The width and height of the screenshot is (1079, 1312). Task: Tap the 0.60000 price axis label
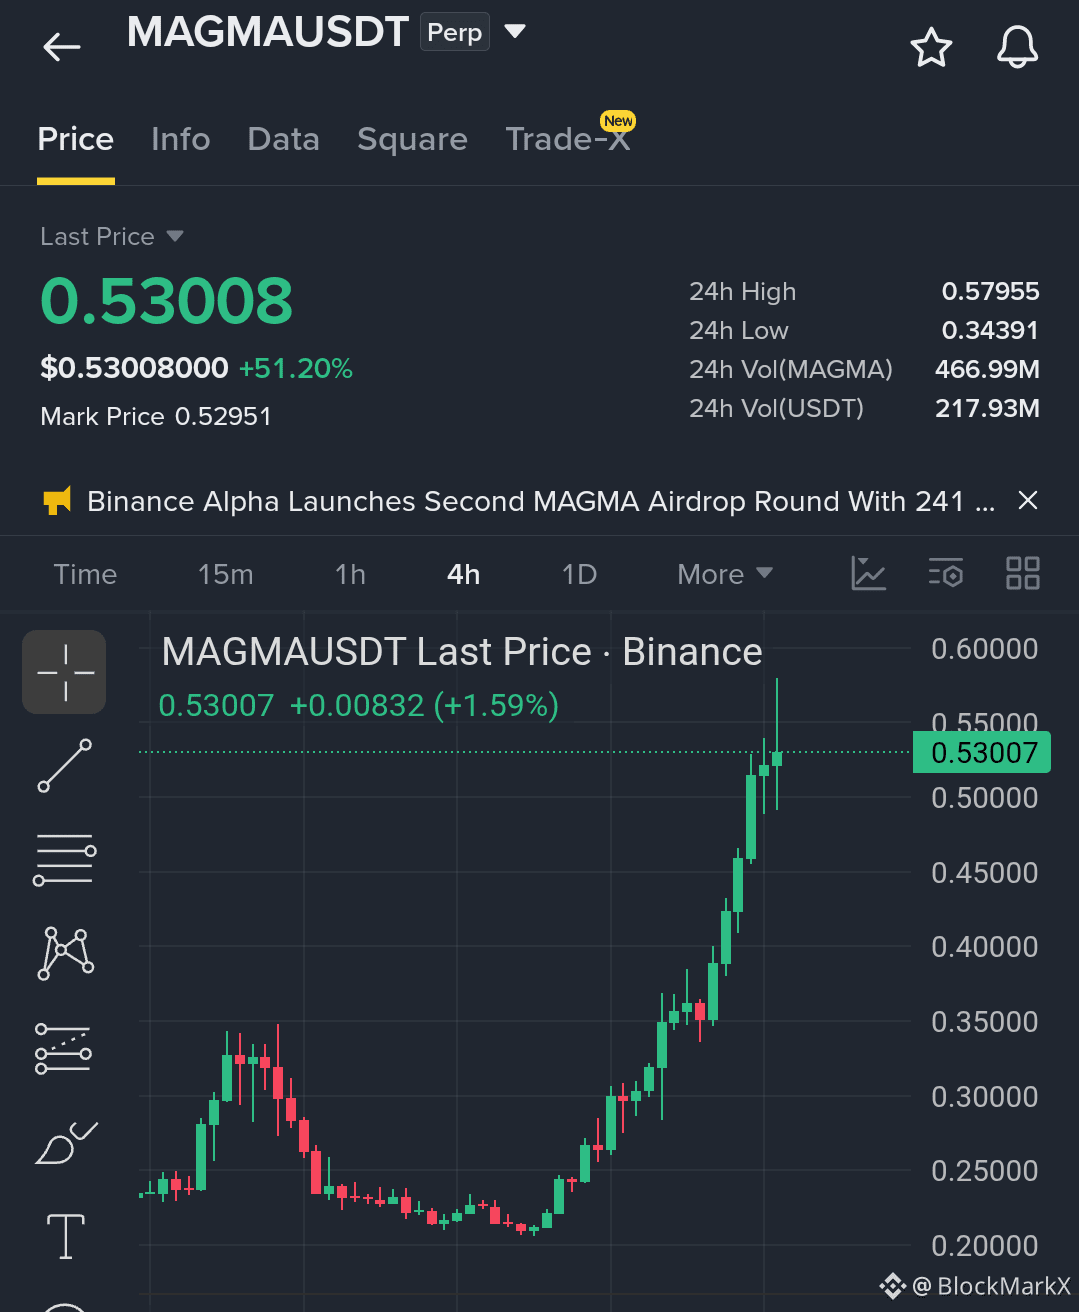pyautogui.click(x=984, y=649)
